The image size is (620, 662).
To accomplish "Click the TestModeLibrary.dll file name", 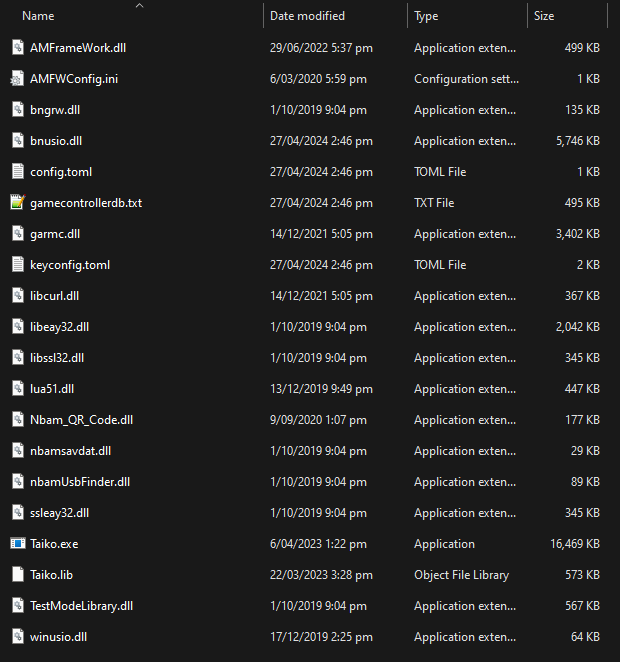I will pyautogui.click(x=81, y=606).
